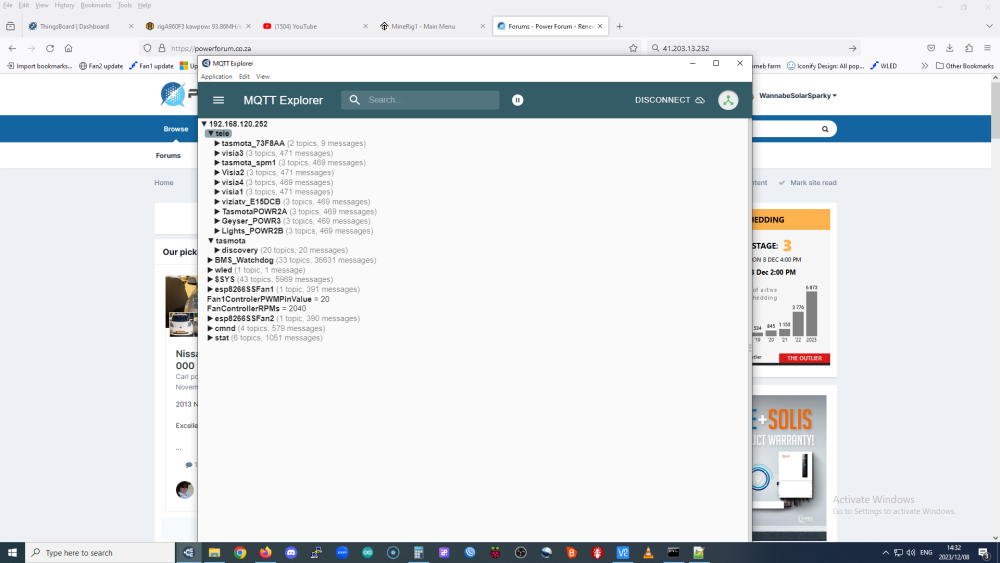The image size is (1000, 563).
Task: Collapse the tasmota topic node
Action: 210,240
